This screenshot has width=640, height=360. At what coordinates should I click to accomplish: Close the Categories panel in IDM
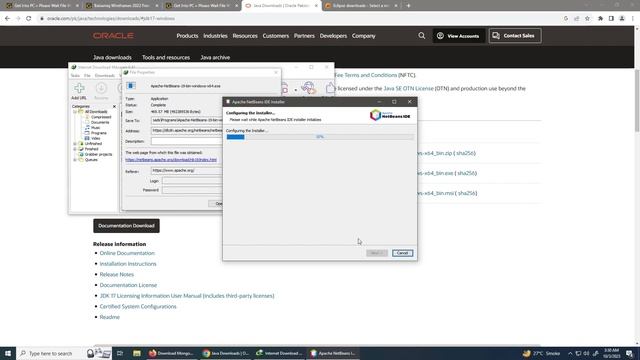(x=114, y=107)
